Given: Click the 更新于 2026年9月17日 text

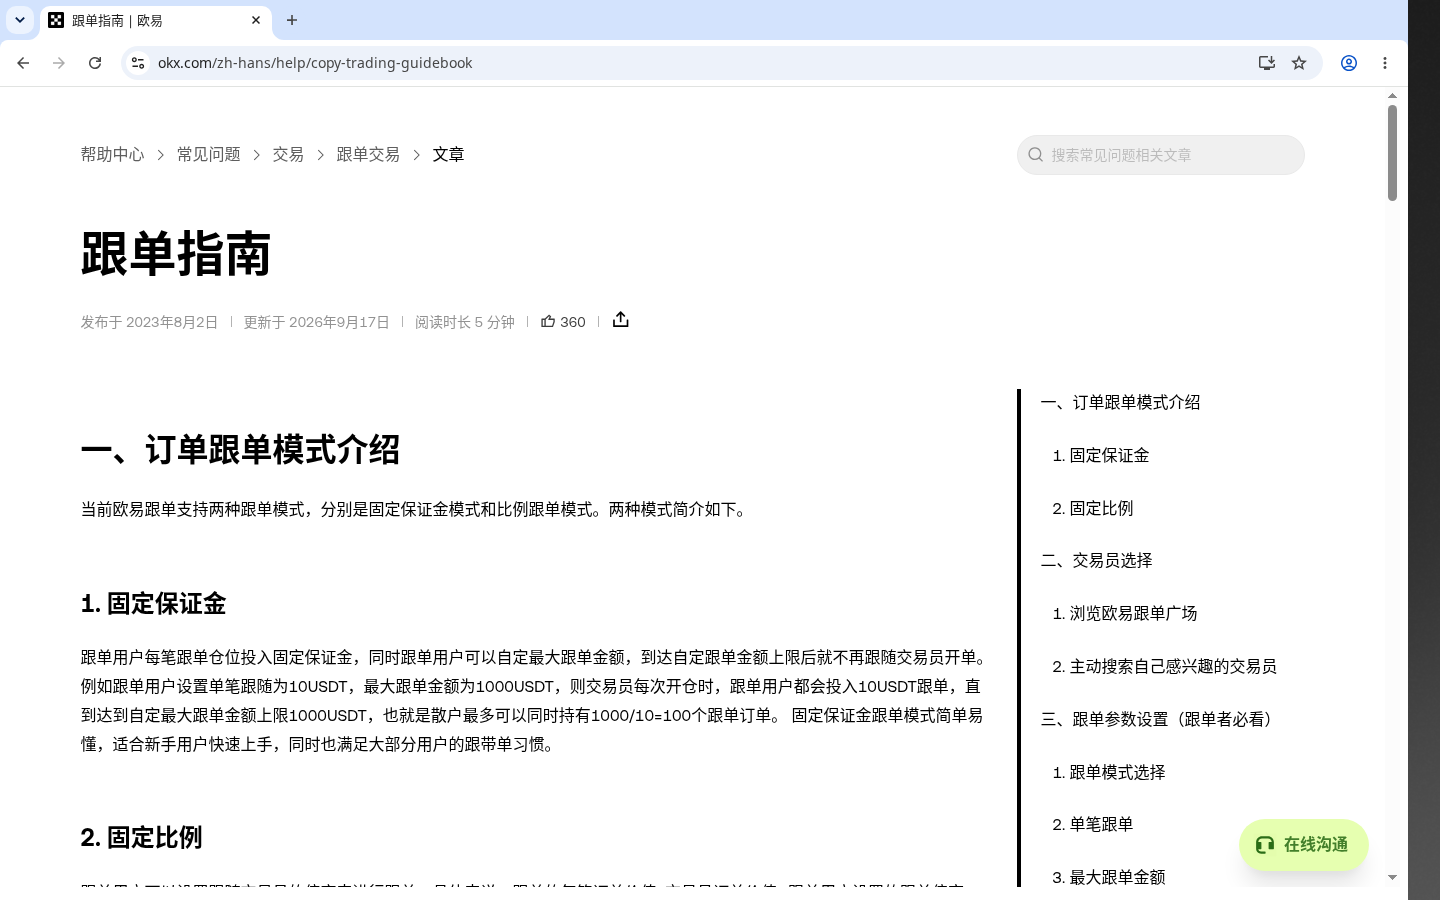Looking at the screenshot, I should point(316,322).
